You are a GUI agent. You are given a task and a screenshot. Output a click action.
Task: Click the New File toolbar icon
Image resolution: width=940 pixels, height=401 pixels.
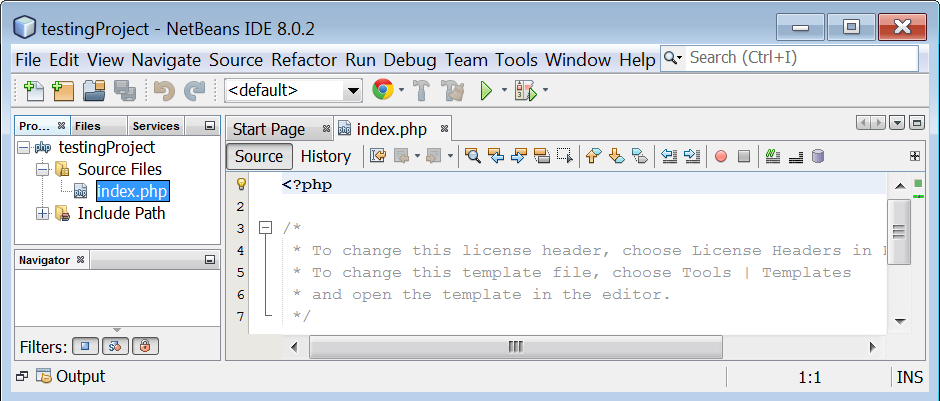[34, 91]
